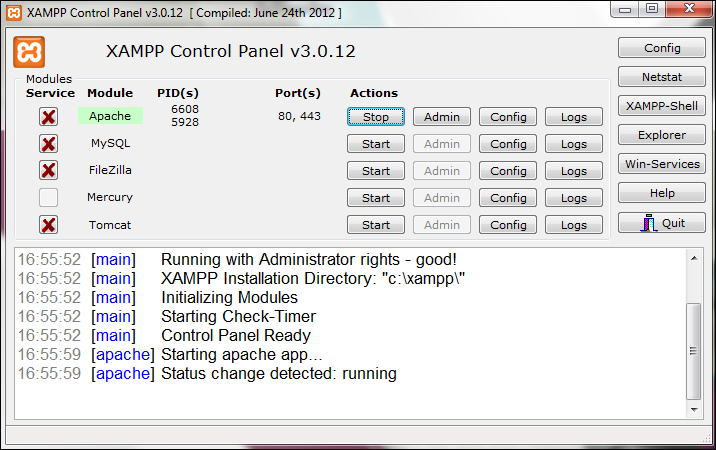Click the disabled Mercury Admin button

[442, 198]
